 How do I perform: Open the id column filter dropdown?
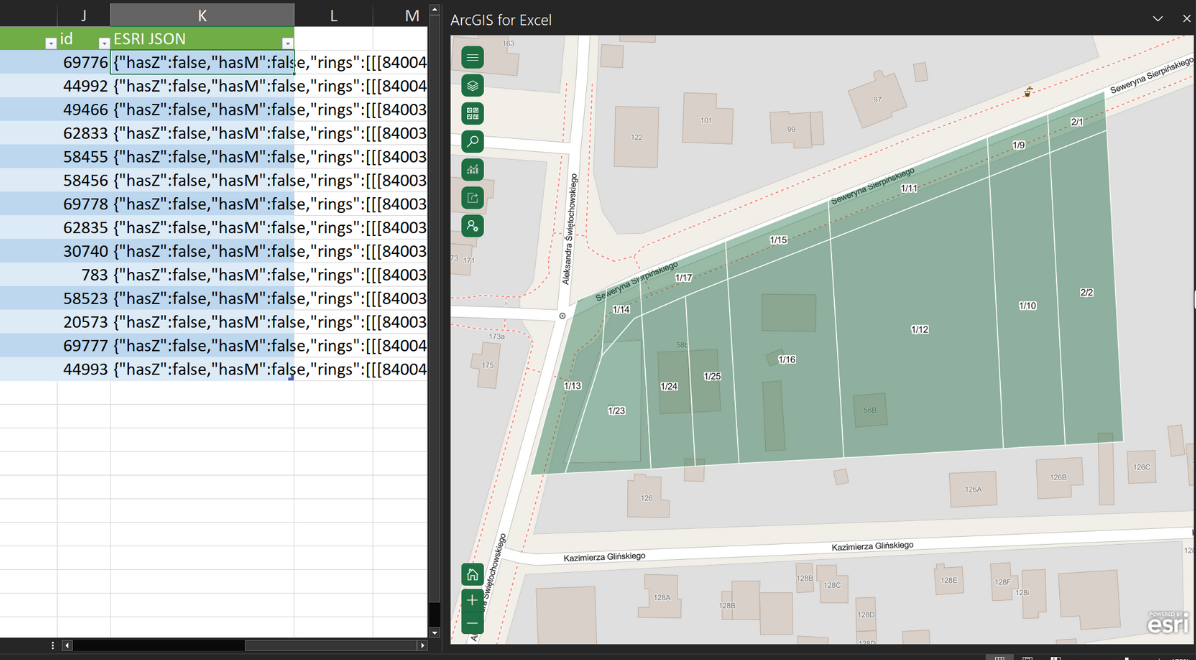coord(103,43)
